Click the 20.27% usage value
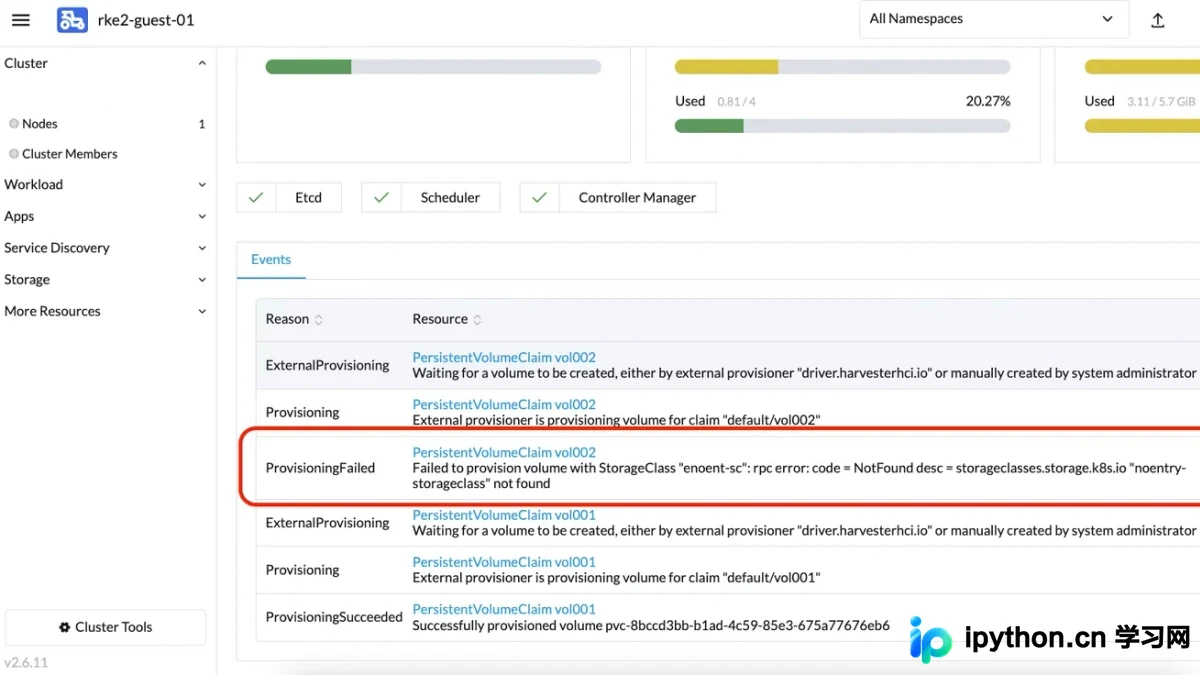This screenshot has width=1200, height=675. tap(988, 101)
